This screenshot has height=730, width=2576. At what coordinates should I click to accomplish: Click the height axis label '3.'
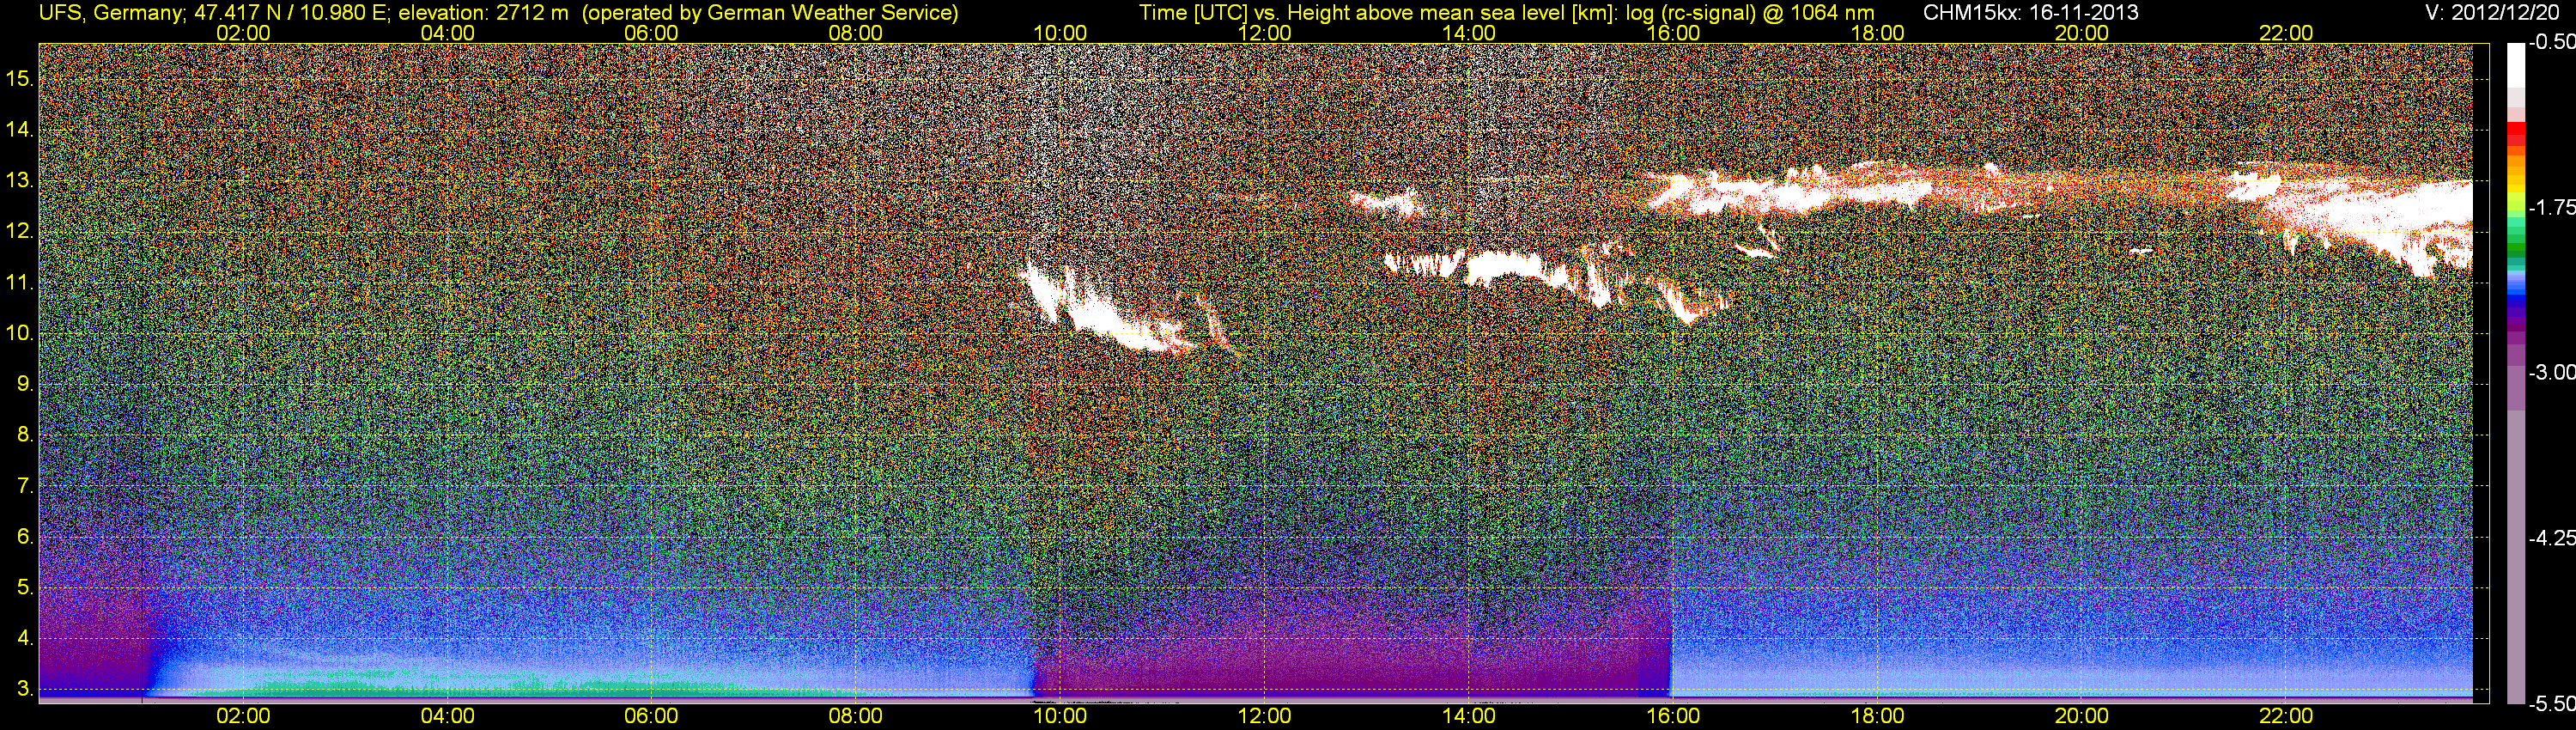click(25, 689)
